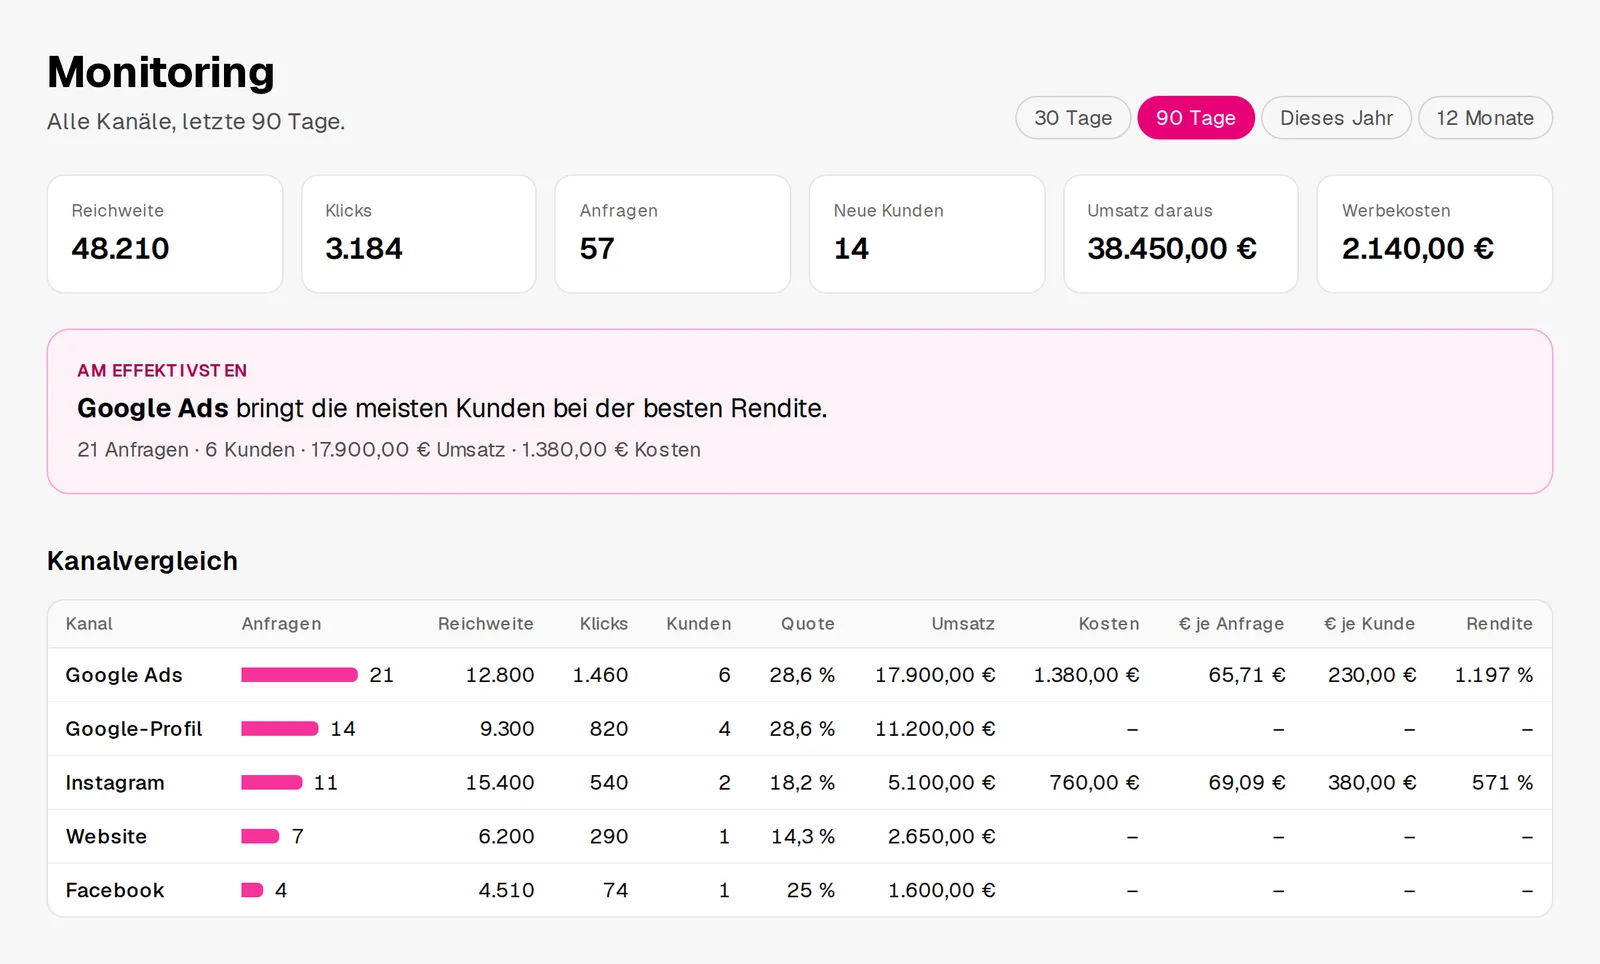
Task: Sort by the Reichweite column header
Action: point(485,624)
